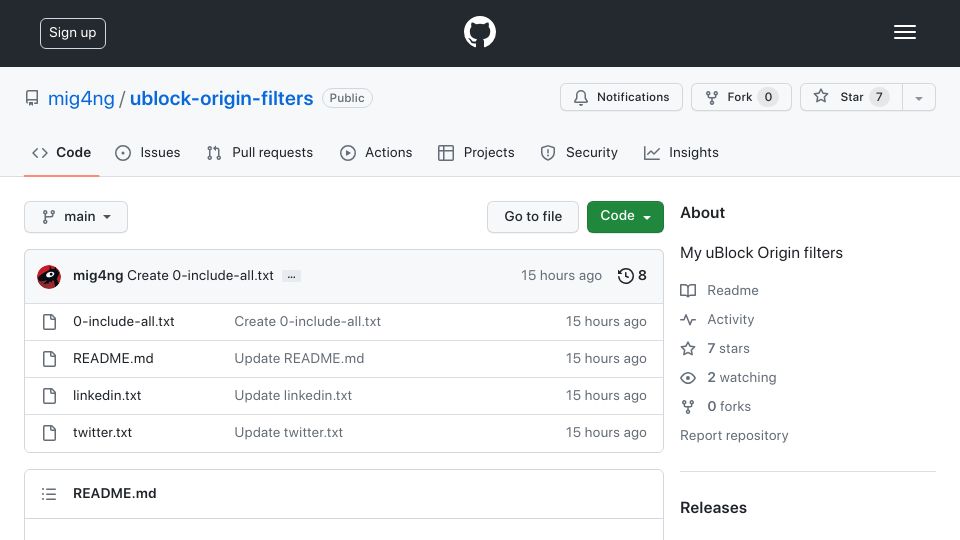Open commit message Update twitter.txt
This screenshot has width=960, height=540.
tap(288, 432)
